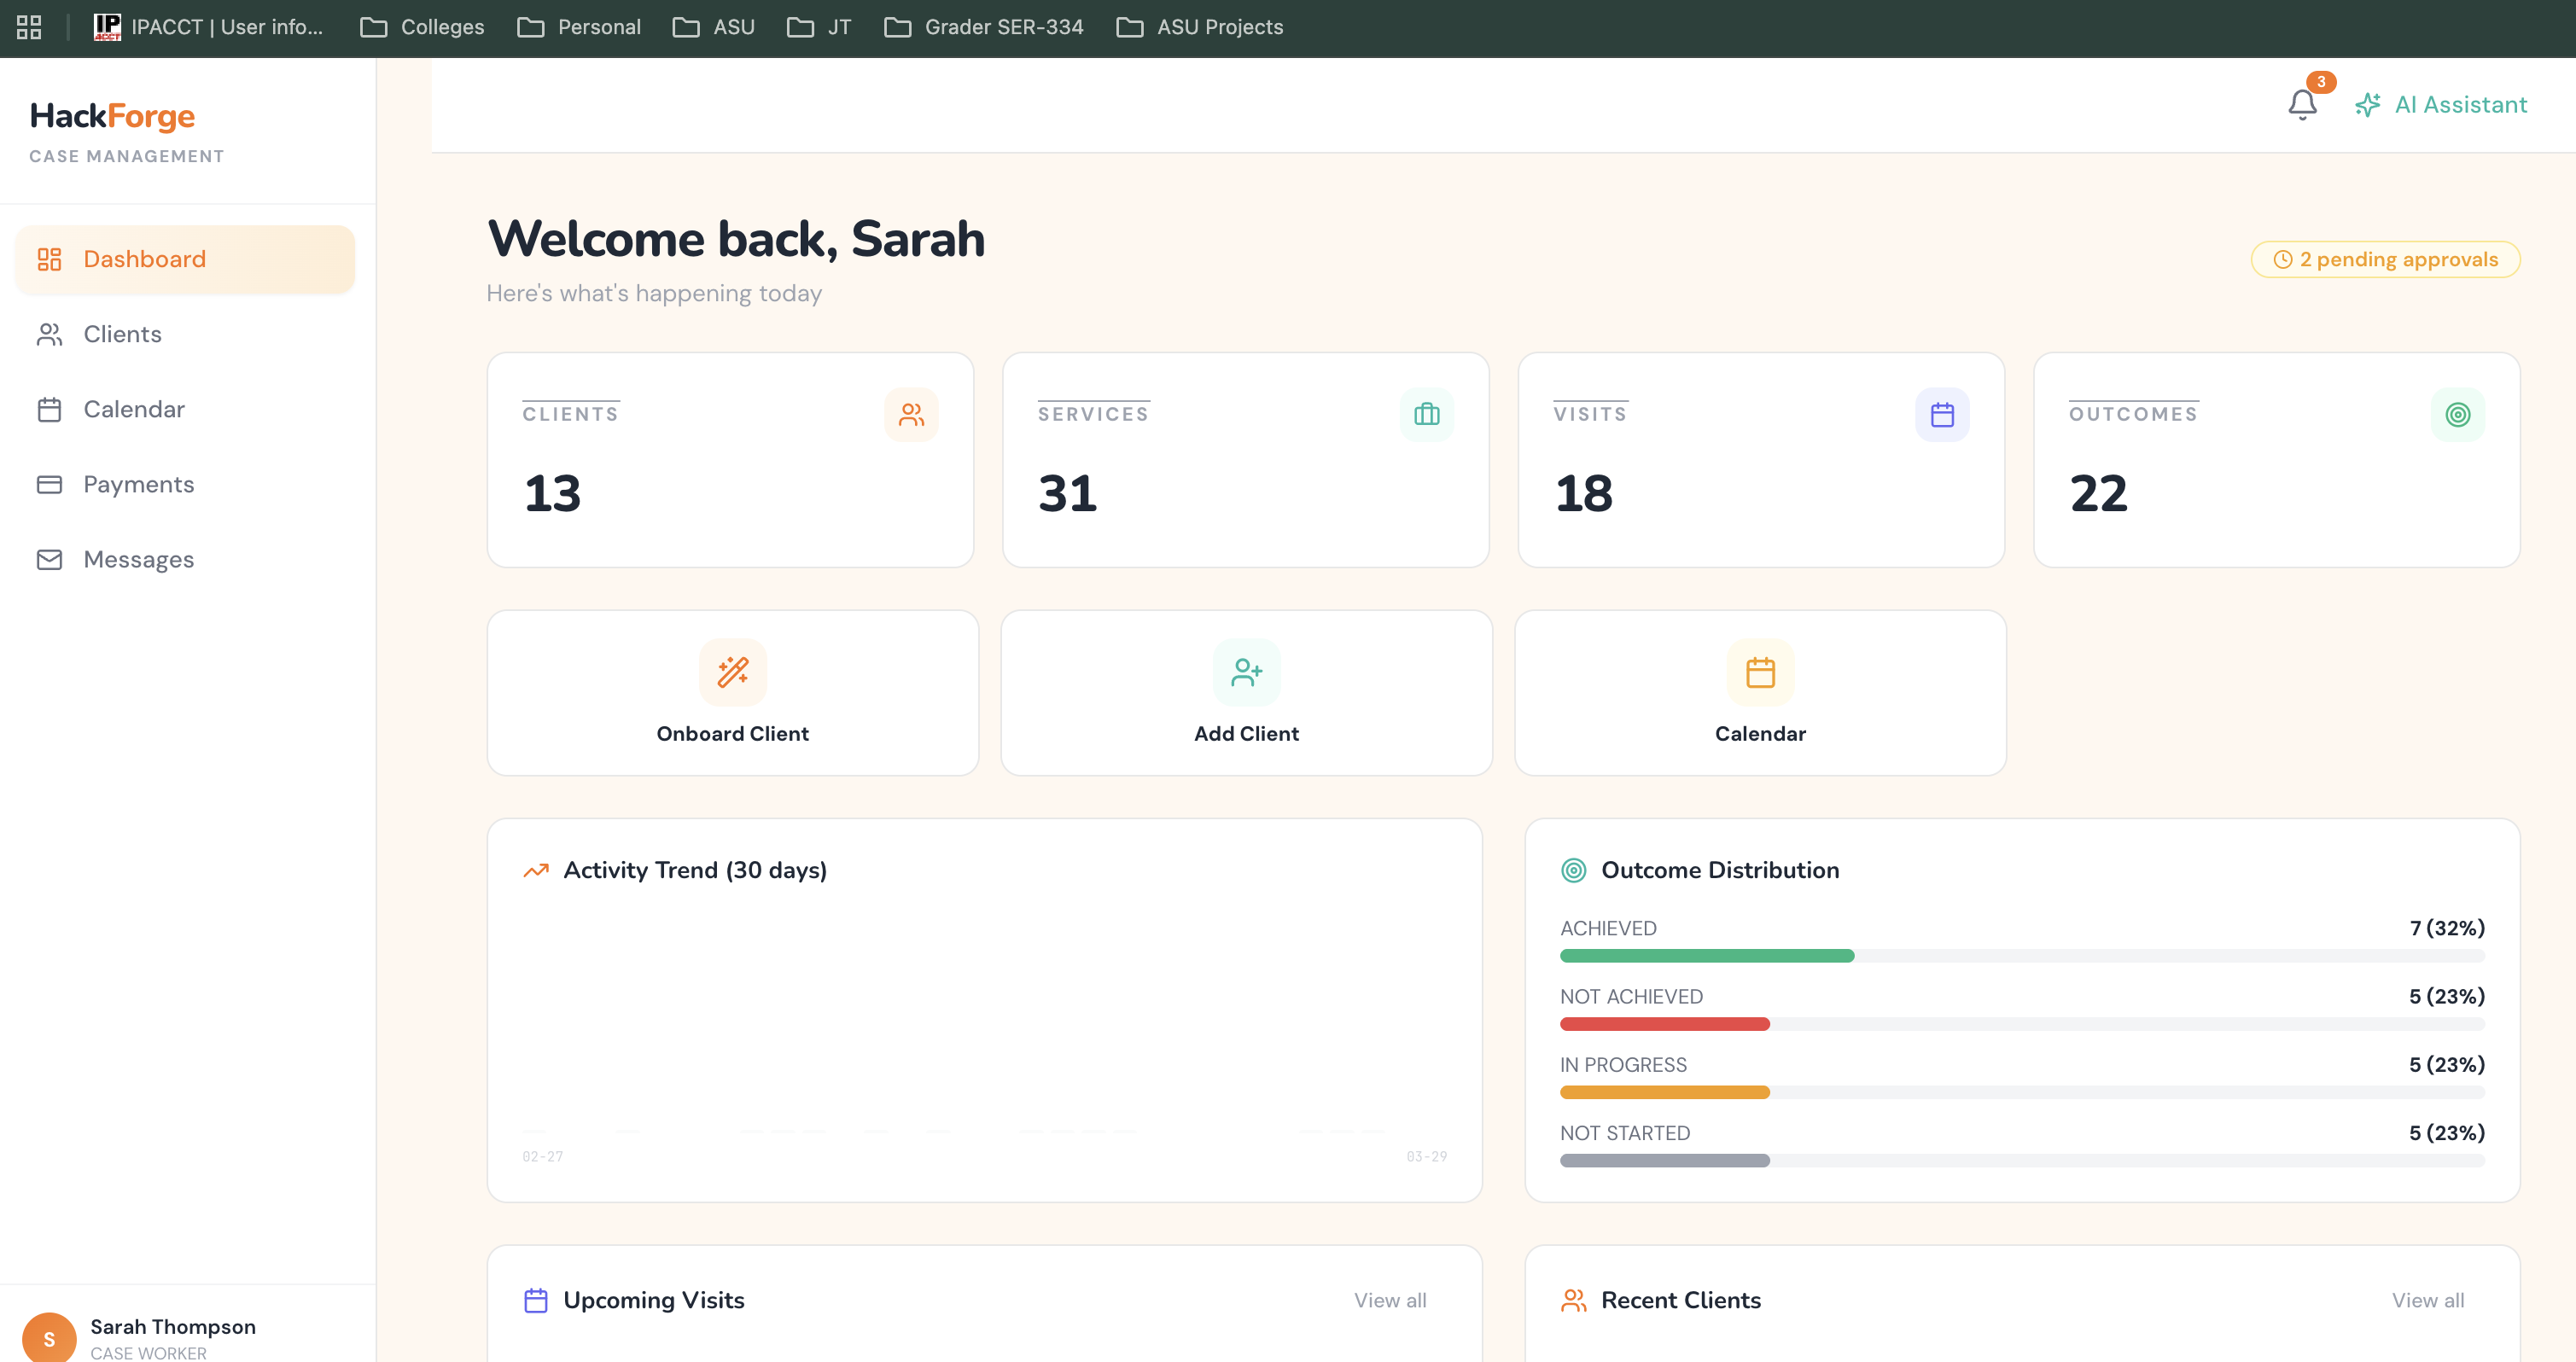Click the Onboard Client magic wand icon
Viewport: 2576px width, 1362px height.
(x=732, y=672)
